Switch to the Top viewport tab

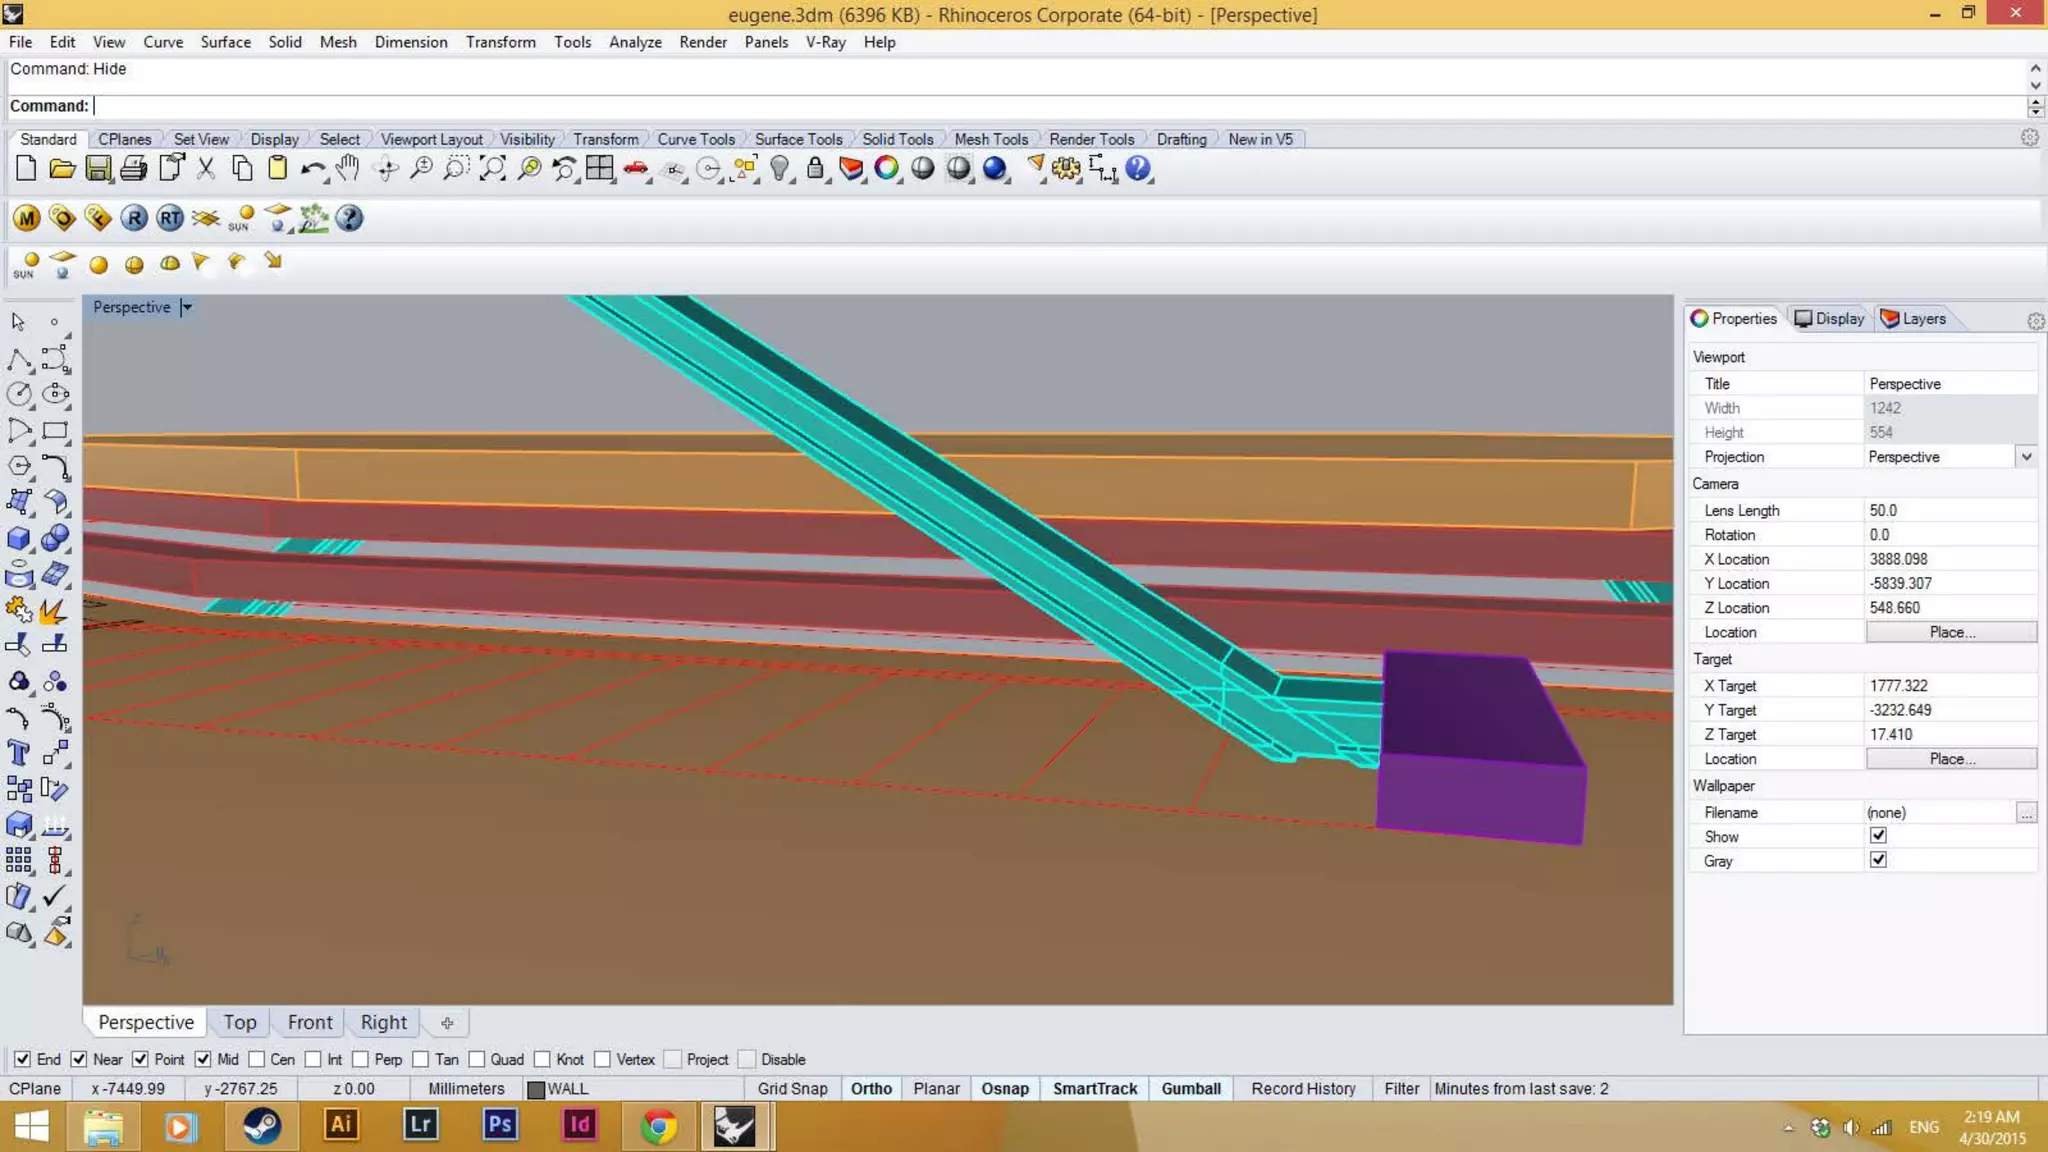pos(240,1022)
